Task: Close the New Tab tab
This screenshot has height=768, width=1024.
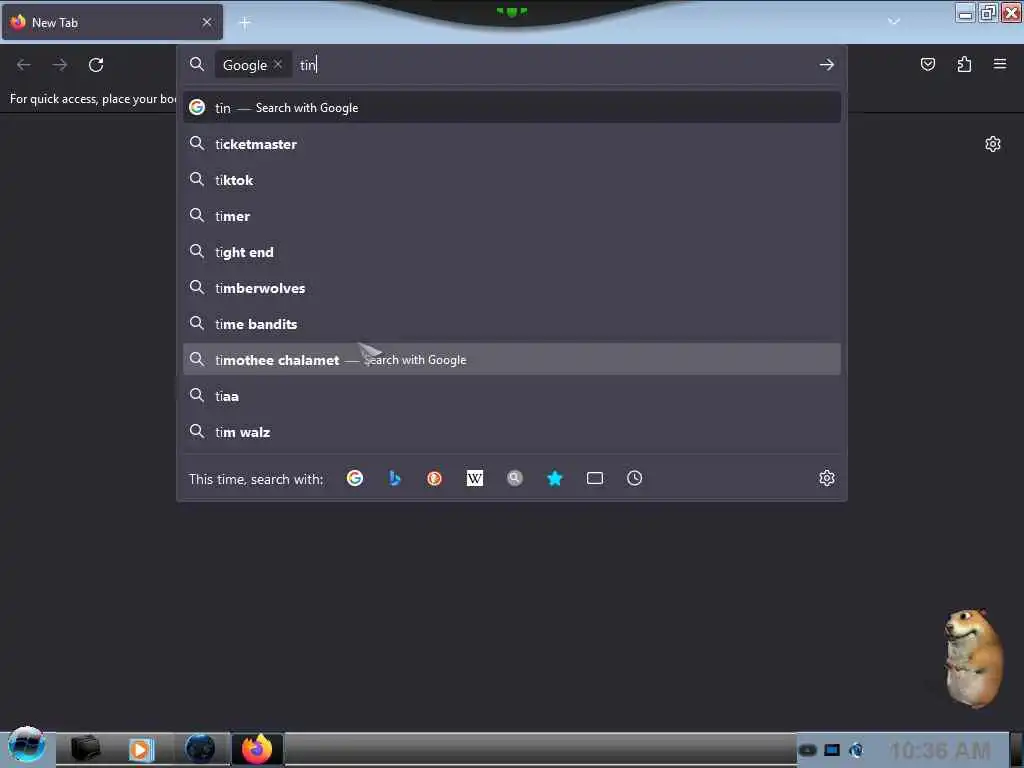Action: click(x=207, y=22)
